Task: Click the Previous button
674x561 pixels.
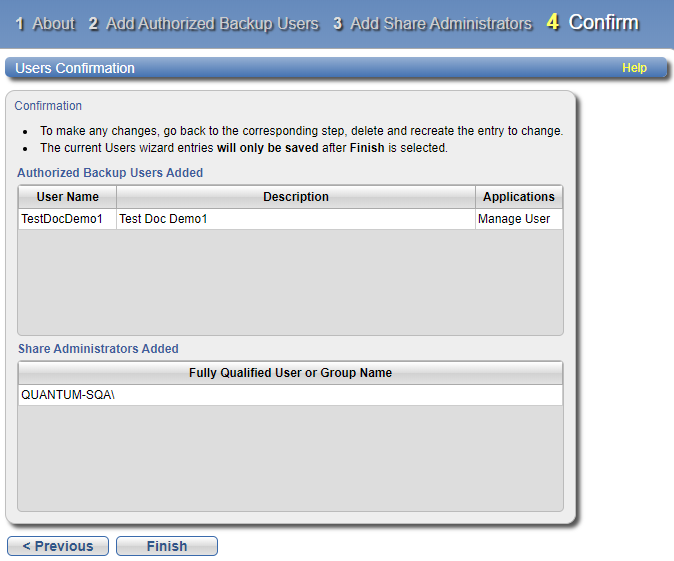Action: pos(58,546)
